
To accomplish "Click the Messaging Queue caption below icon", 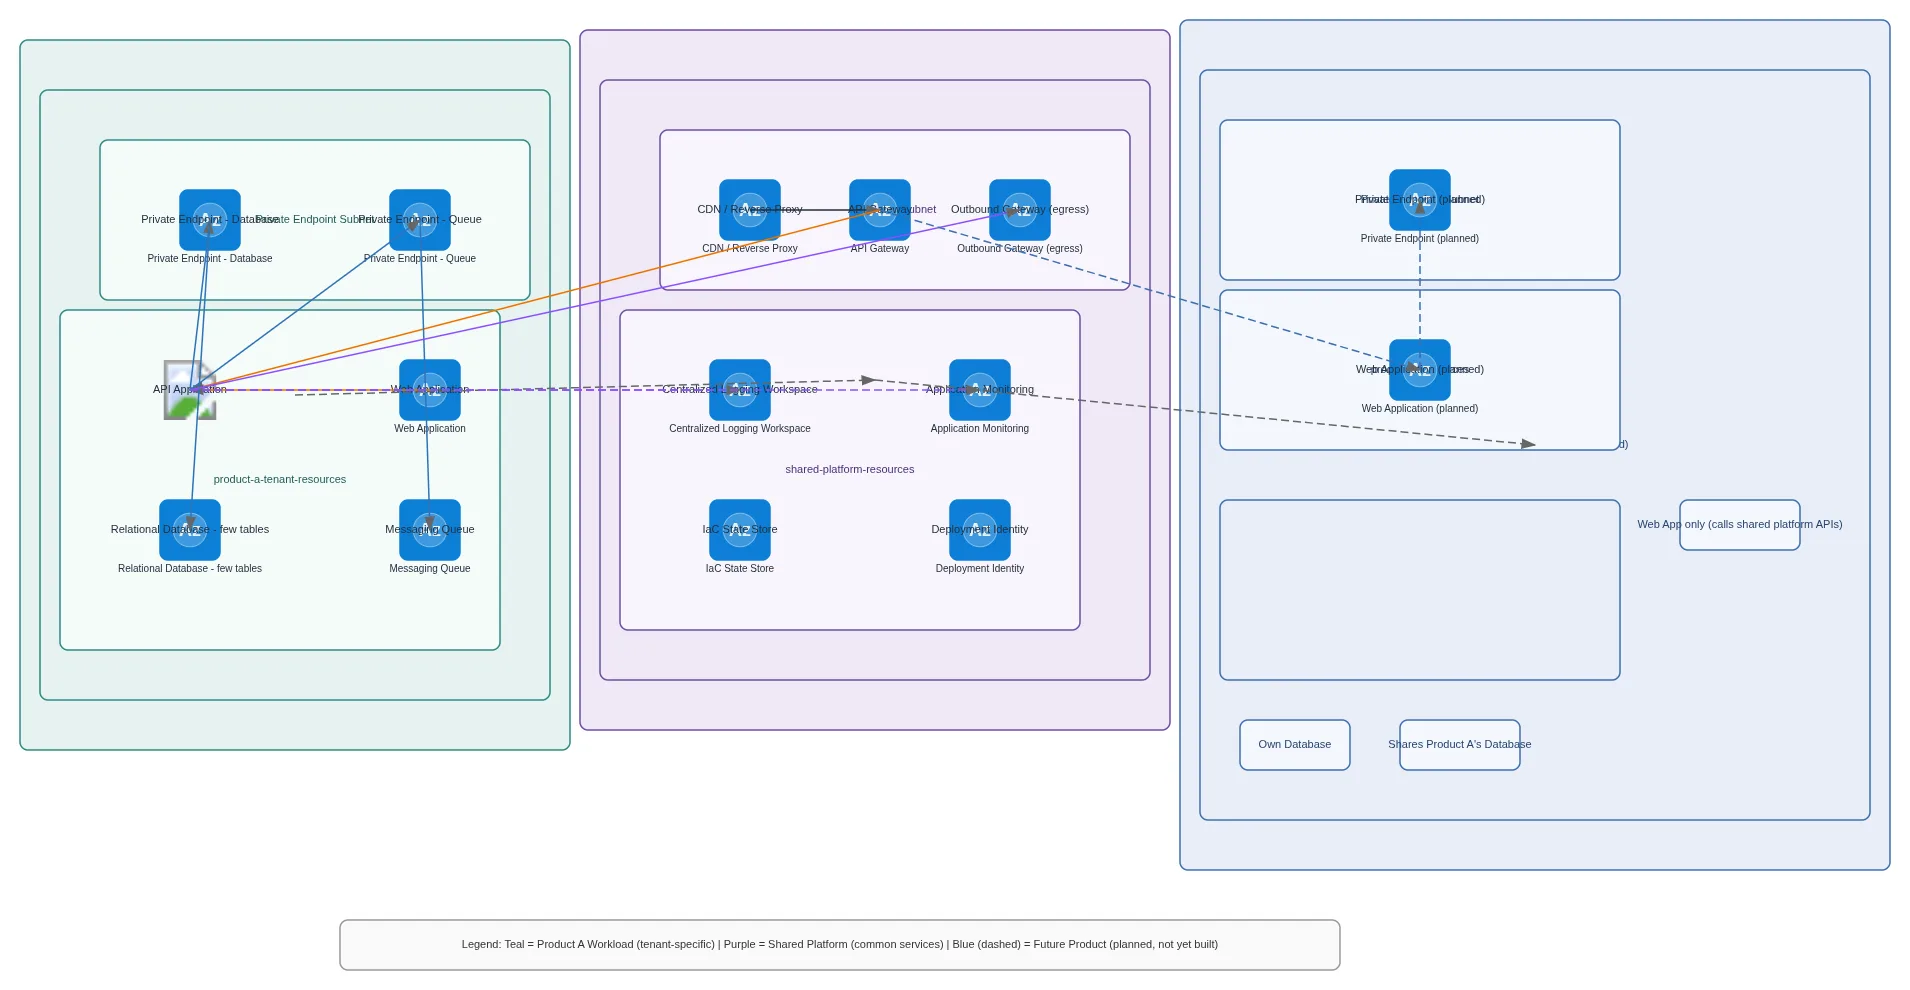I will click(430, 569).
